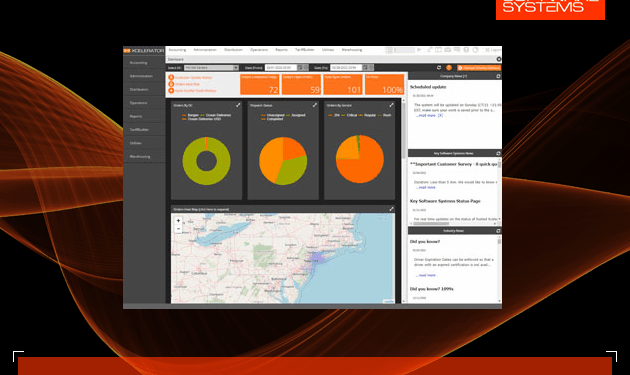Expand the Orders By Service chart
The image size is (630, 375).
coord(391,105)
